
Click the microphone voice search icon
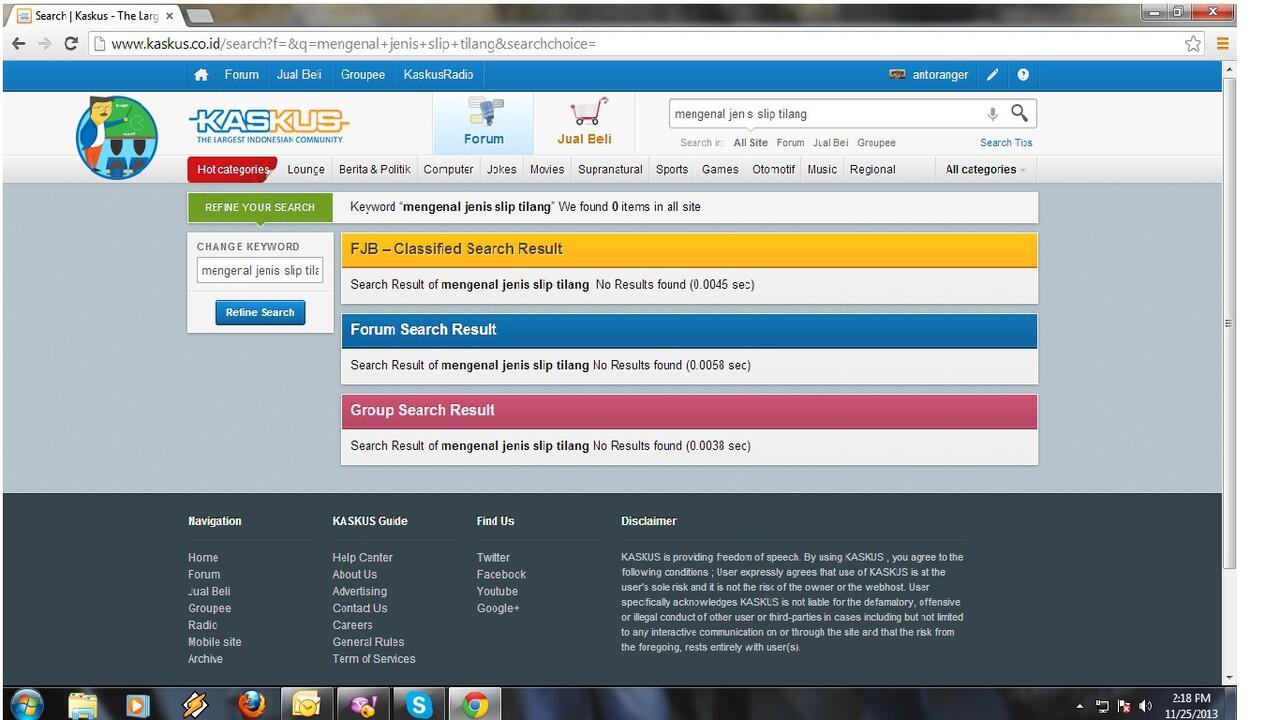[992, 114]
